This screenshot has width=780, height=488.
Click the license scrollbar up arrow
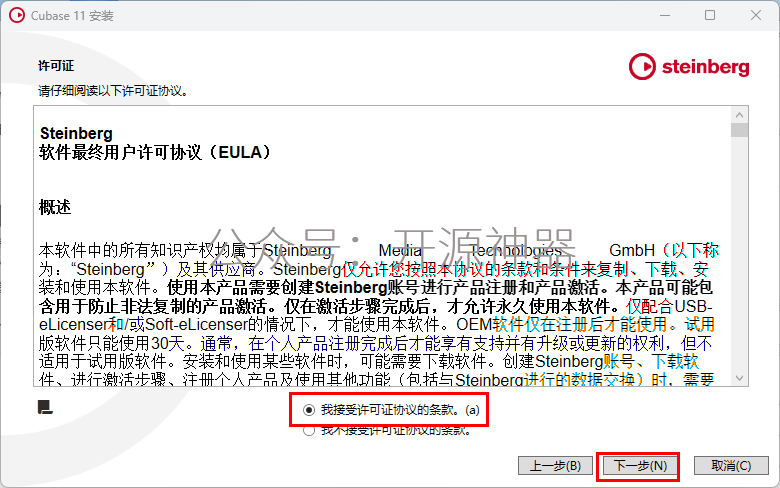pyautogui.click(x=740, y=115)
